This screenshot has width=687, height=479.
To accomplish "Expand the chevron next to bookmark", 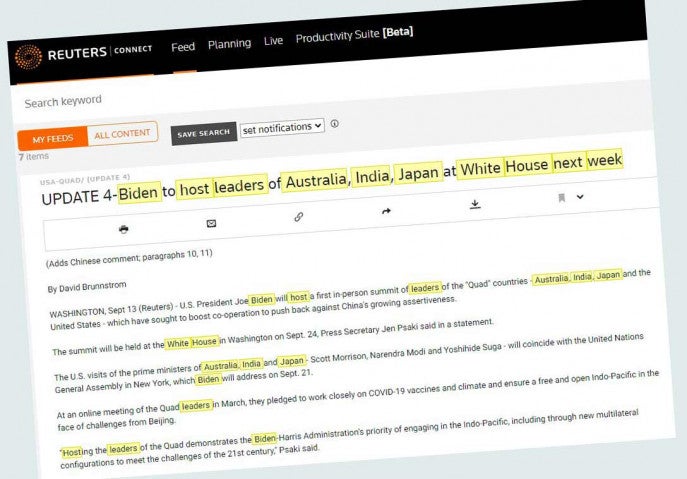I will (x=580, y=197).
